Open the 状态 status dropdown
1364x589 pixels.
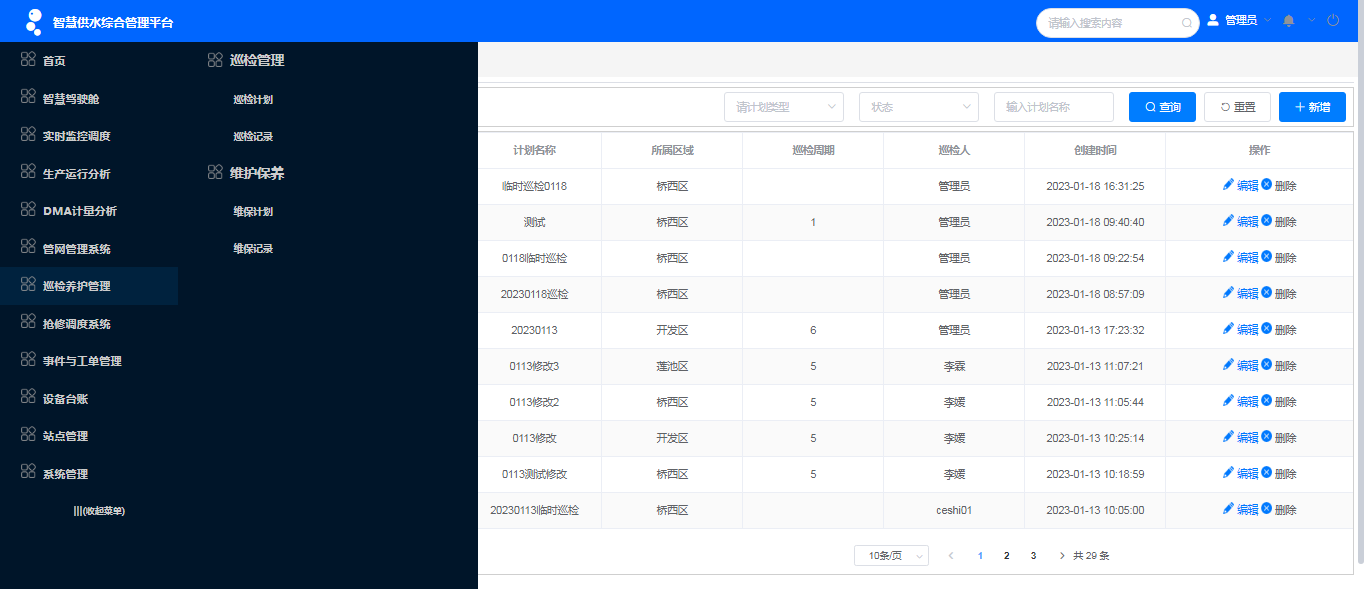919,107
